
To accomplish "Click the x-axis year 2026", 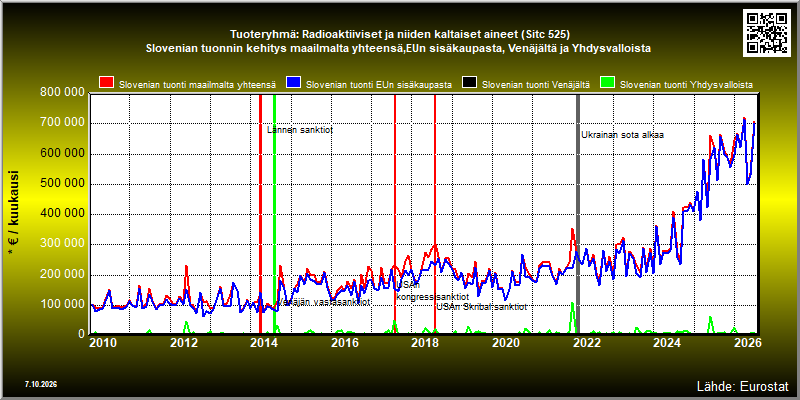I will point(747,343).
